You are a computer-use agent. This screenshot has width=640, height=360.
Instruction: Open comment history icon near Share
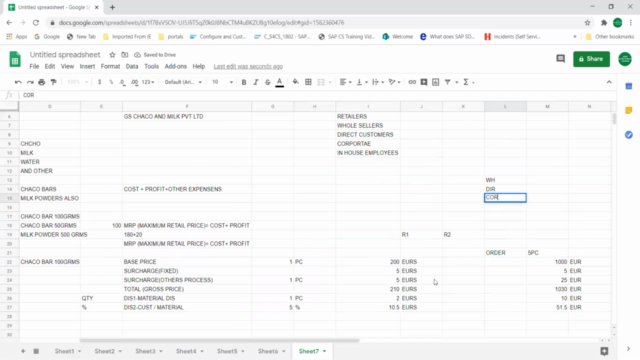coord(560,59)
